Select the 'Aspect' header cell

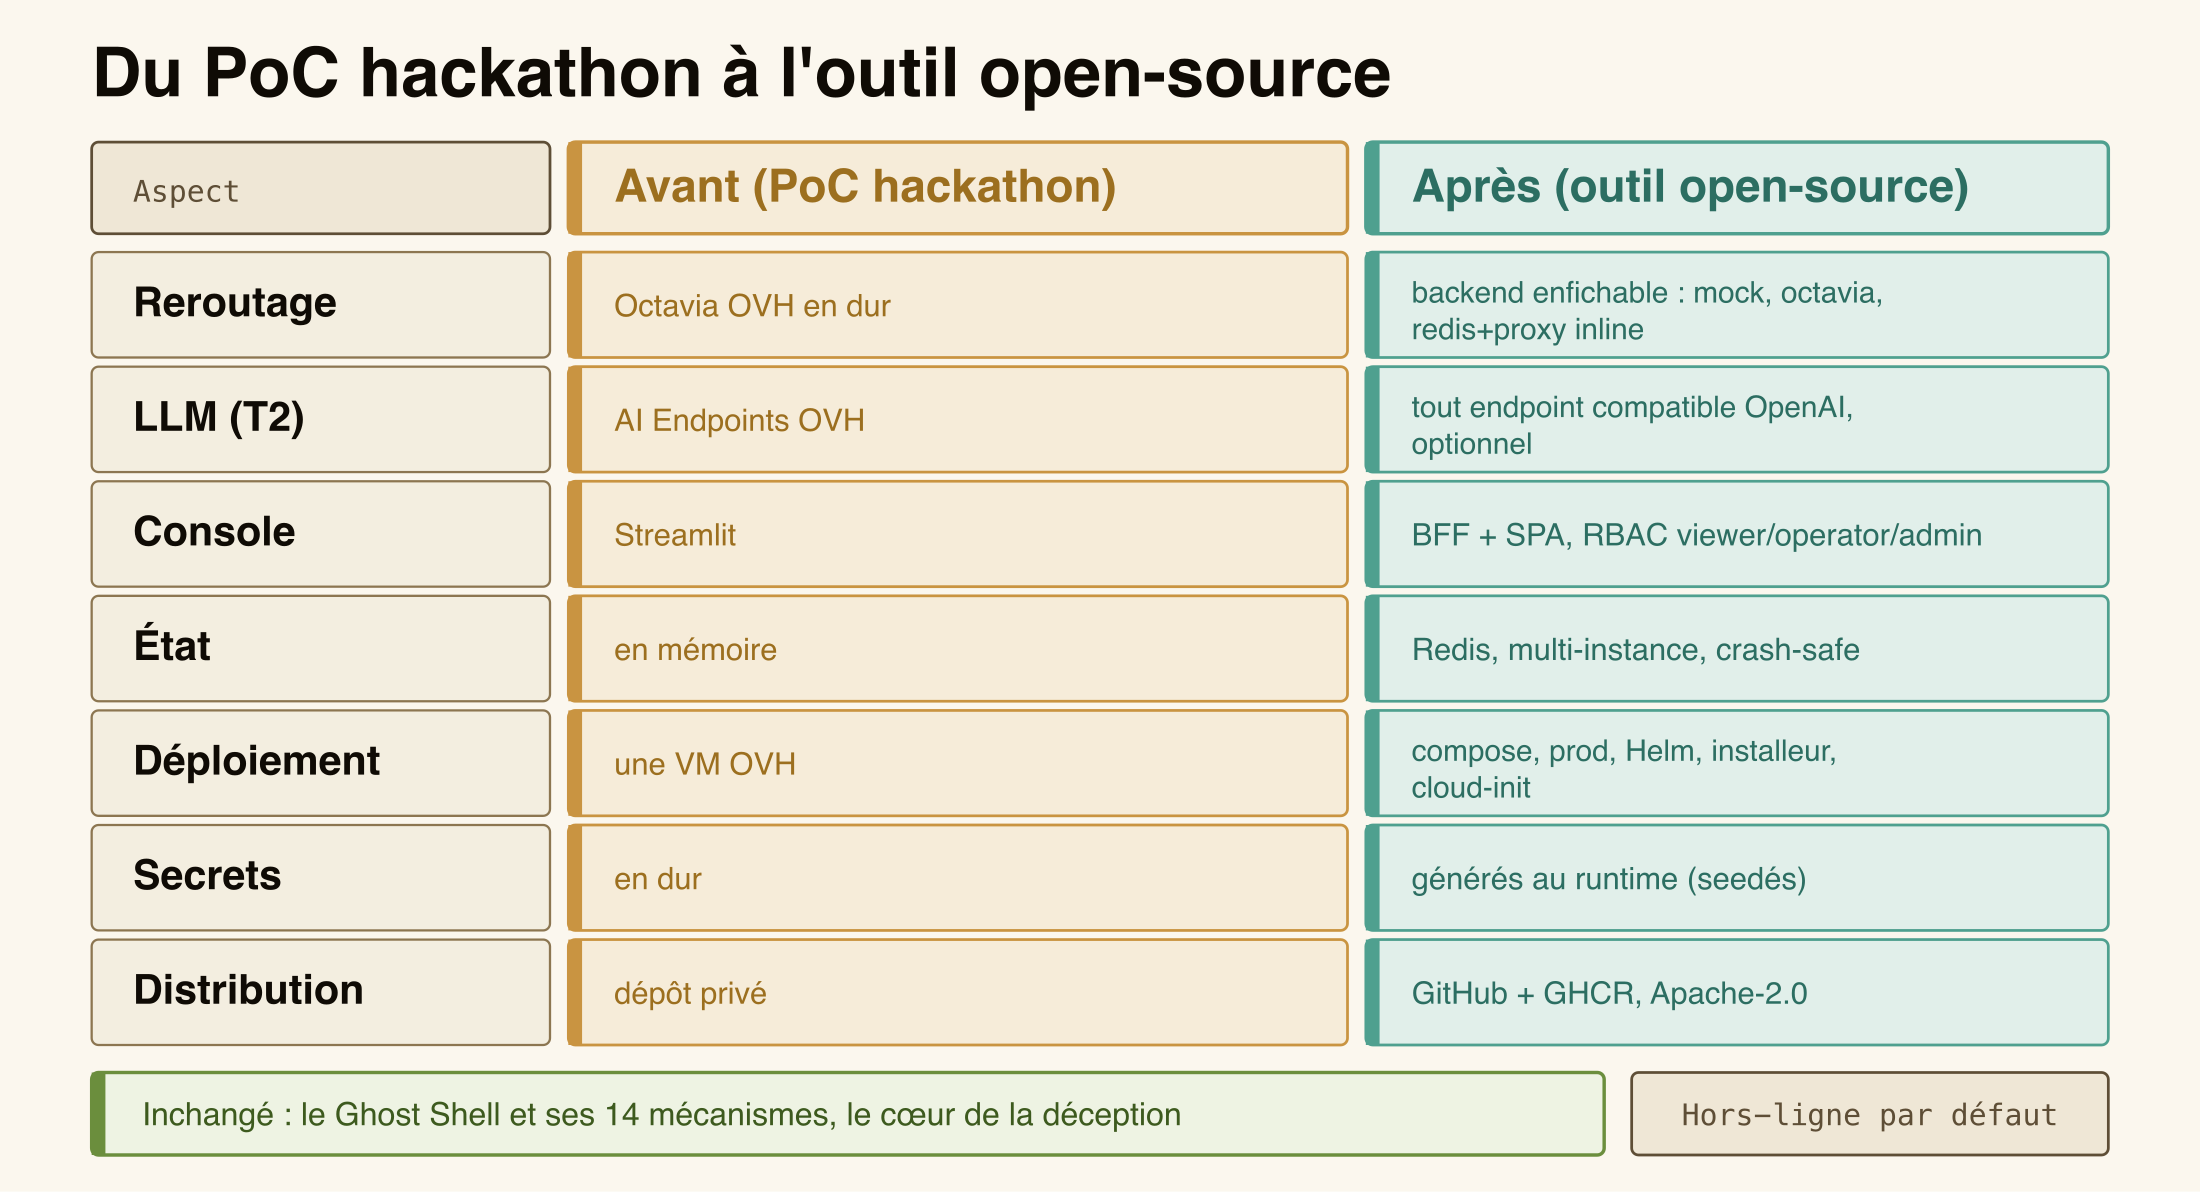pos(321,188)
